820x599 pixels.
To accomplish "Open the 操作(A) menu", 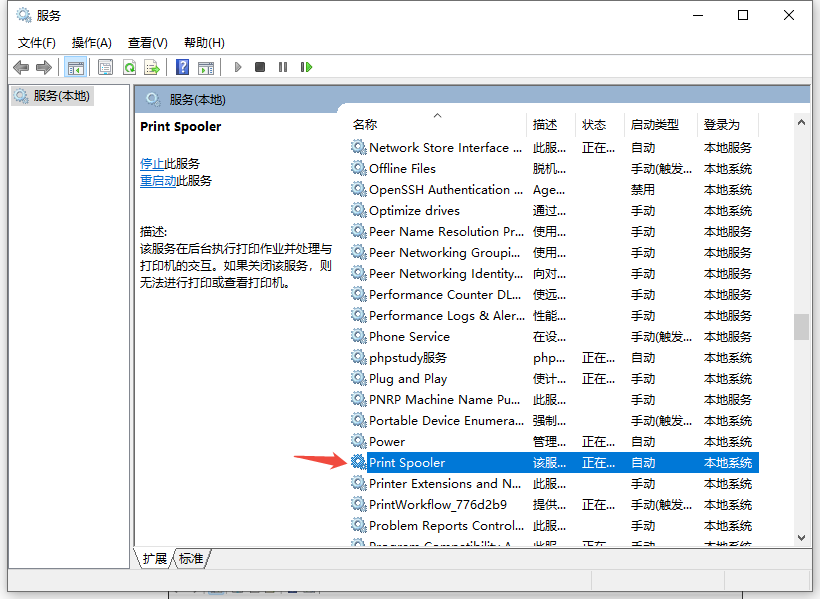I will point(92,42).
